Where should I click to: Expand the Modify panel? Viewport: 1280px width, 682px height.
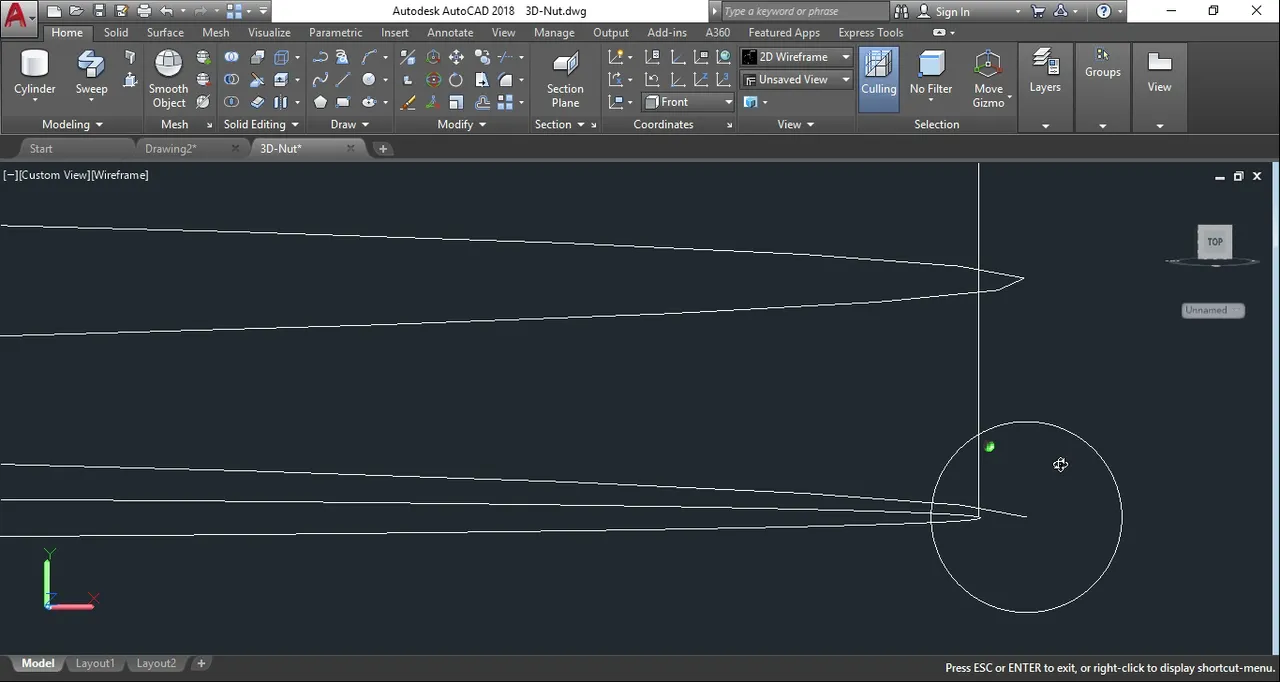pyautogui.click(x=461, y=124)
